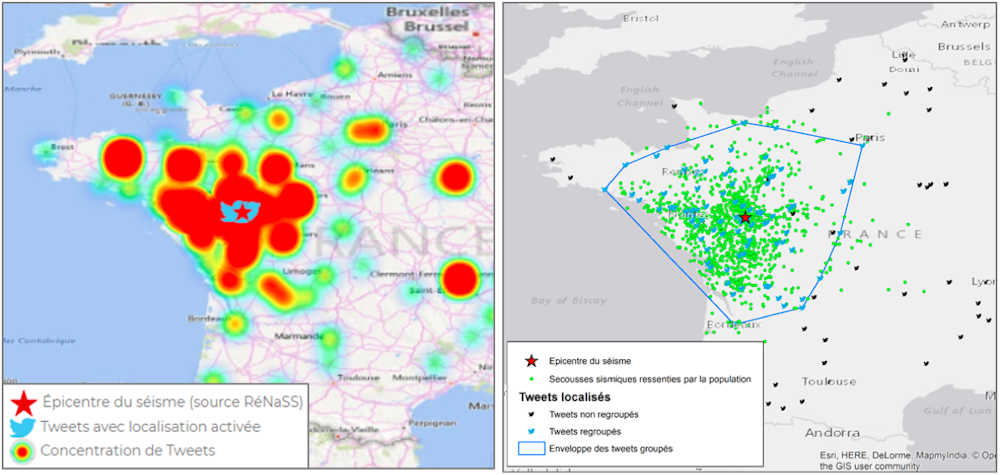The image size is (1000, 475).
Task: Click the 'Tweets avec localisation activée' legend text
Action: pos(151,427)
